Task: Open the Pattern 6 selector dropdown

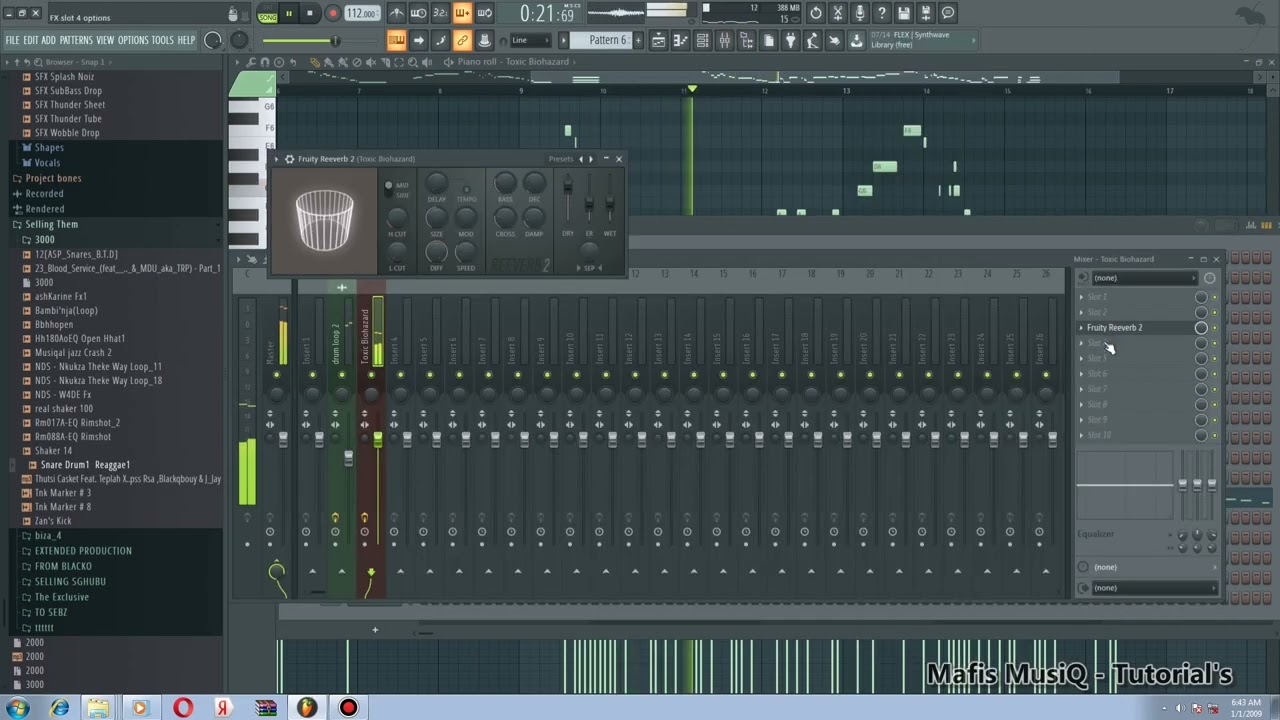Action: (607, 40)
